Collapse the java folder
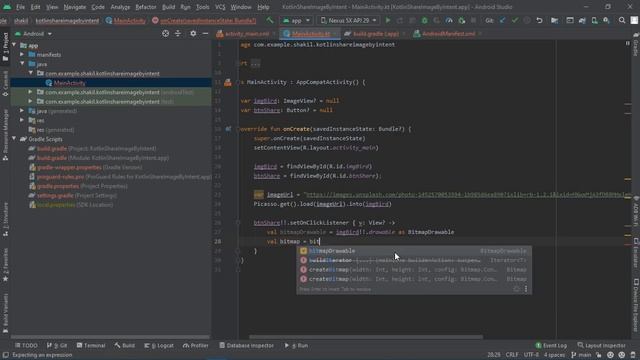640x360 pixels. [22, 64]
